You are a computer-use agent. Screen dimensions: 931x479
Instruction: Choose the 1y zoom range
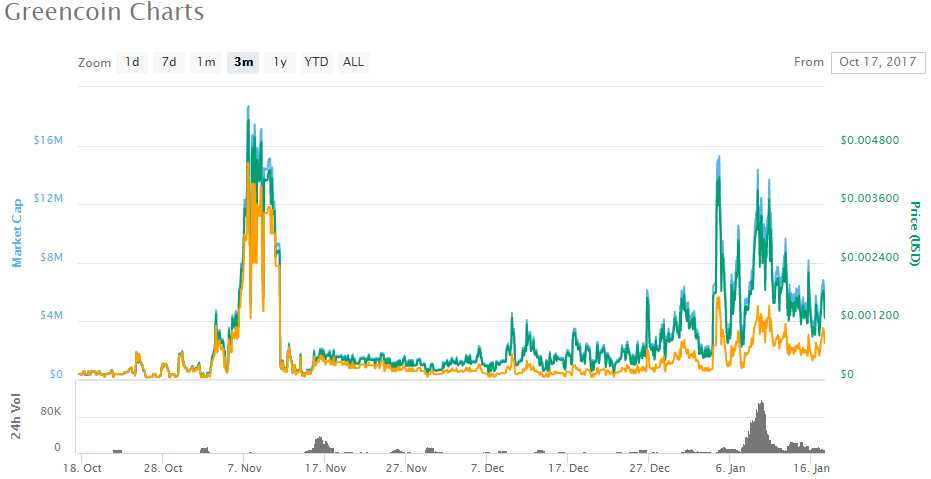click(280, 62)
